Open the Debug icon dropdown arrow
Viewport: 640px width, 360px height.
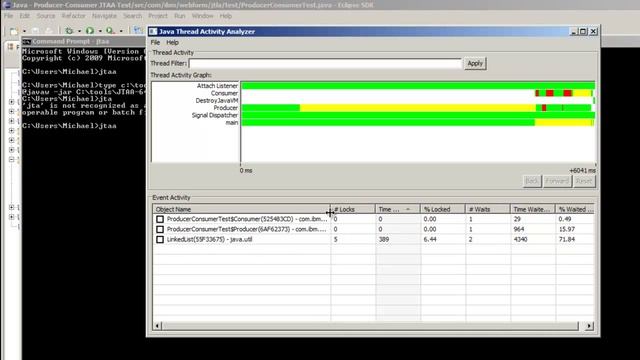(79, 31)
